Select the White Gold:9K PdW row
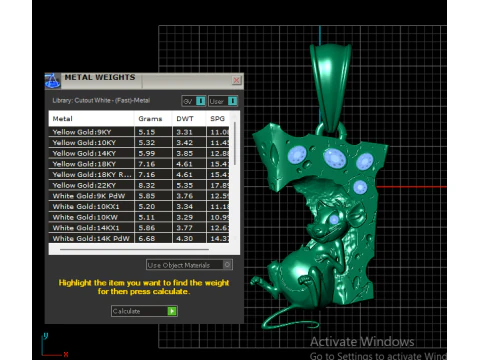 139,196
